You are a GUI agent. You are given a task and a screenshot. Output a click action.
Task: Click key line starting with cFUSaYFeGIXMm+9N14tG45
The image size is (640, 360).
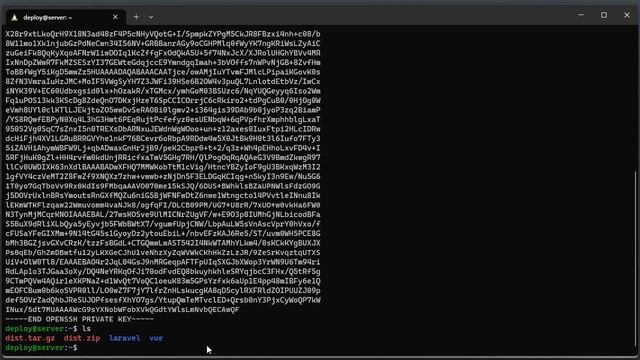pyautogui.click(x=163, y=233)
